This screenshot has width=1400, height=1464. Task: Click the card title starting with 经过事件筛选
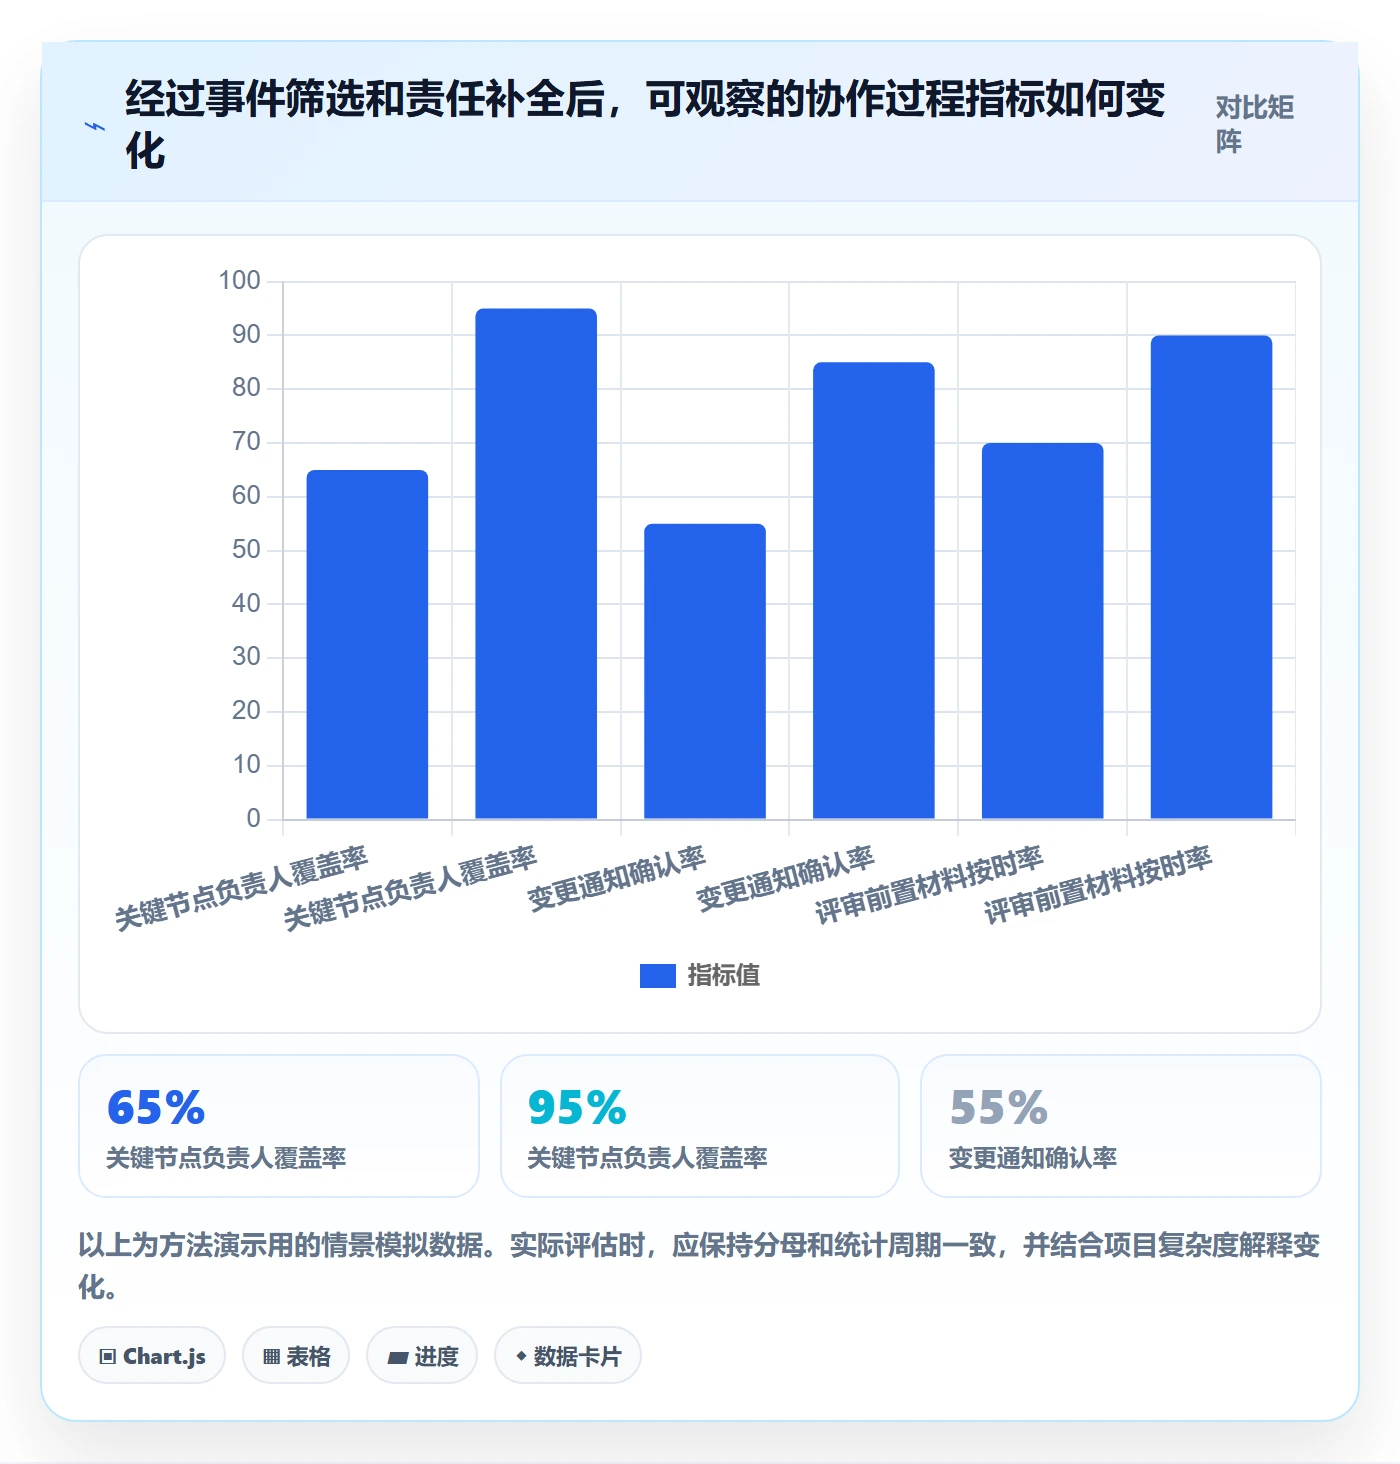pos(645,125)
